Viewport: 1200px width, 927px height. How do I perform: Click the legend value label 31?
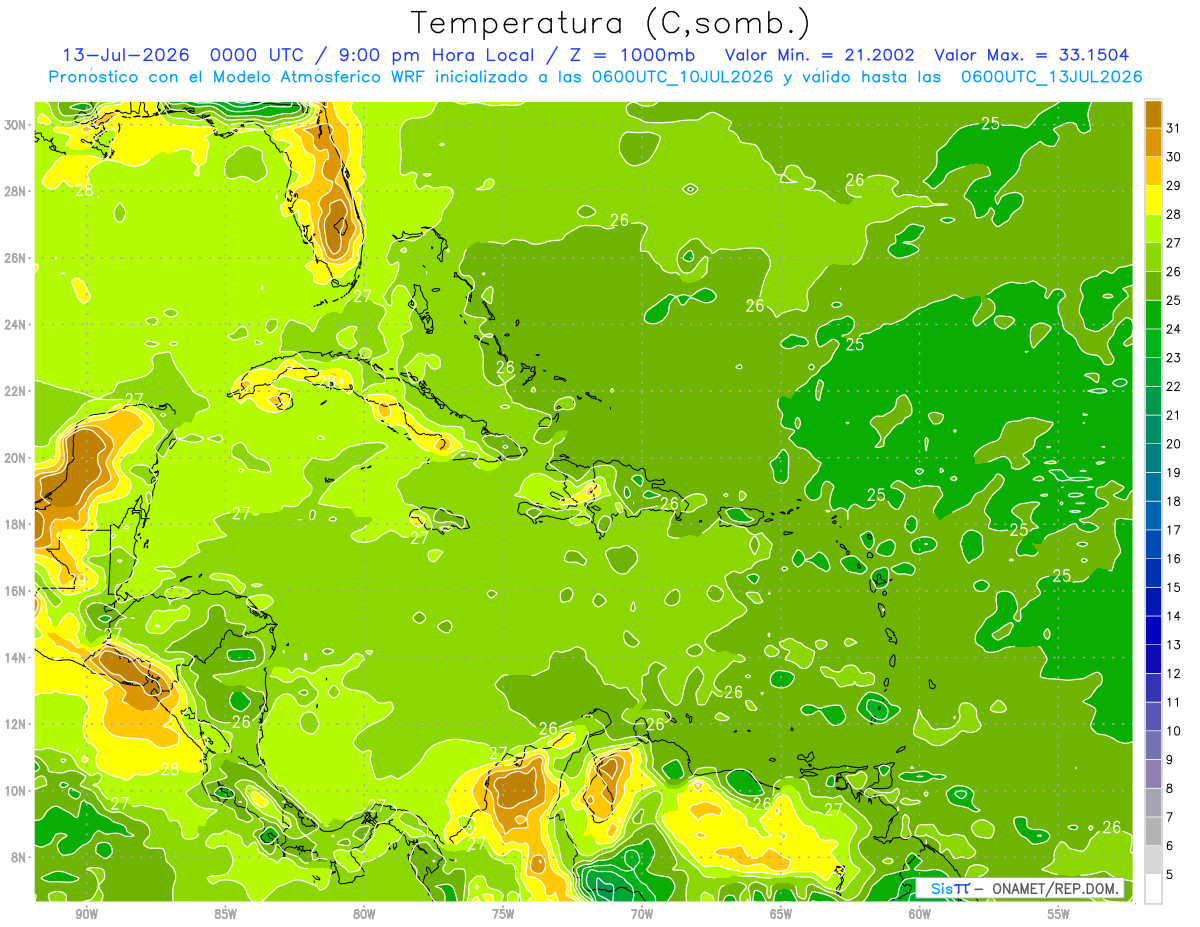(1174, 128)
